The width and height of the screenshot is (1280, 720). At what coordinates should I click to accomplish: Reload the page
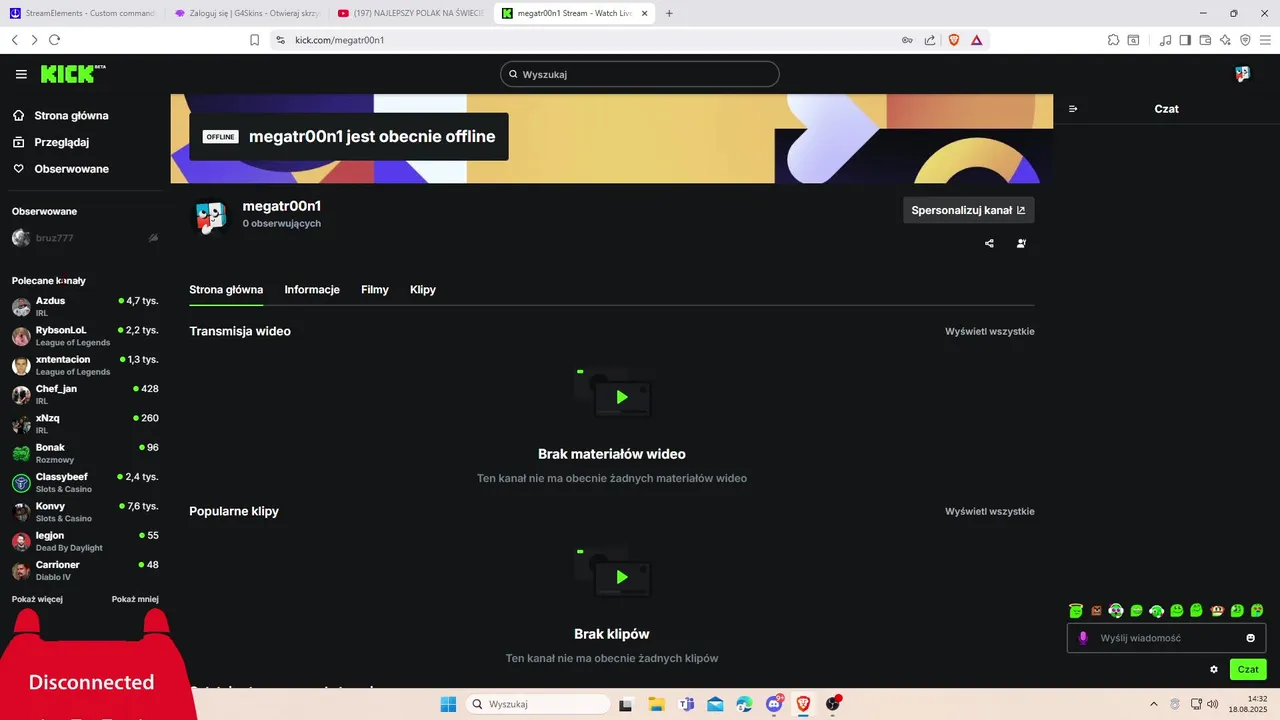click(54, 40)
